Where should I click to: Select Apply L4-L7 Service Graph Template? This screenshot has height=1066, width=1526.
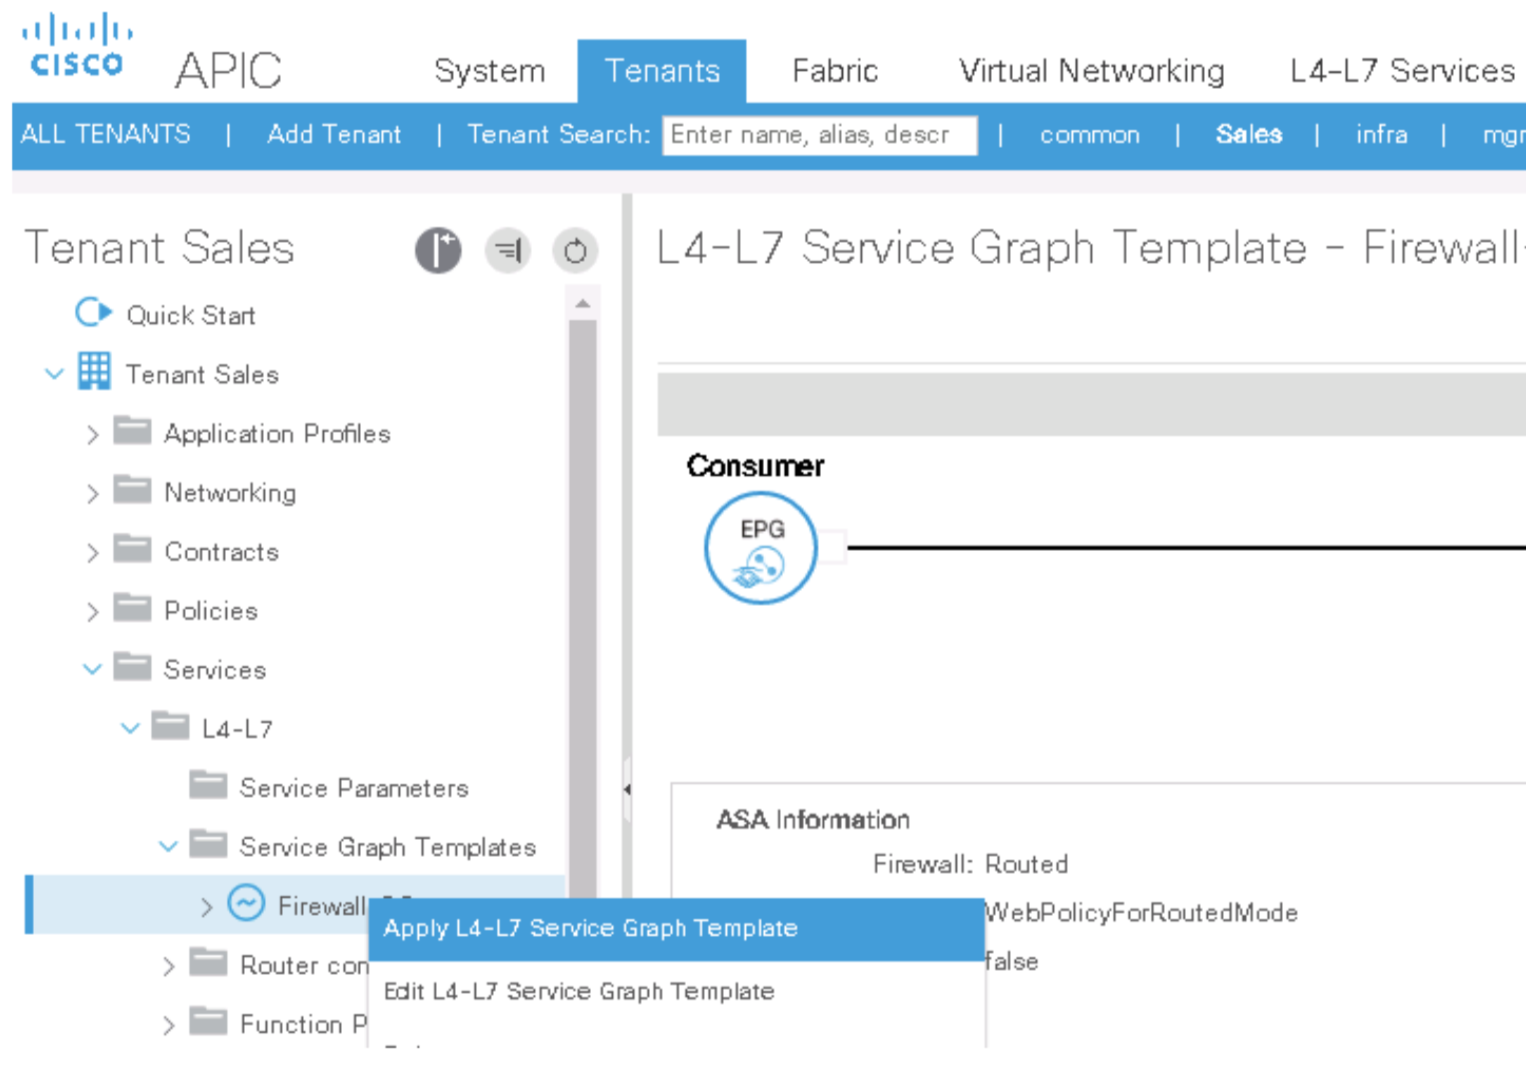(x=590, y=928)
